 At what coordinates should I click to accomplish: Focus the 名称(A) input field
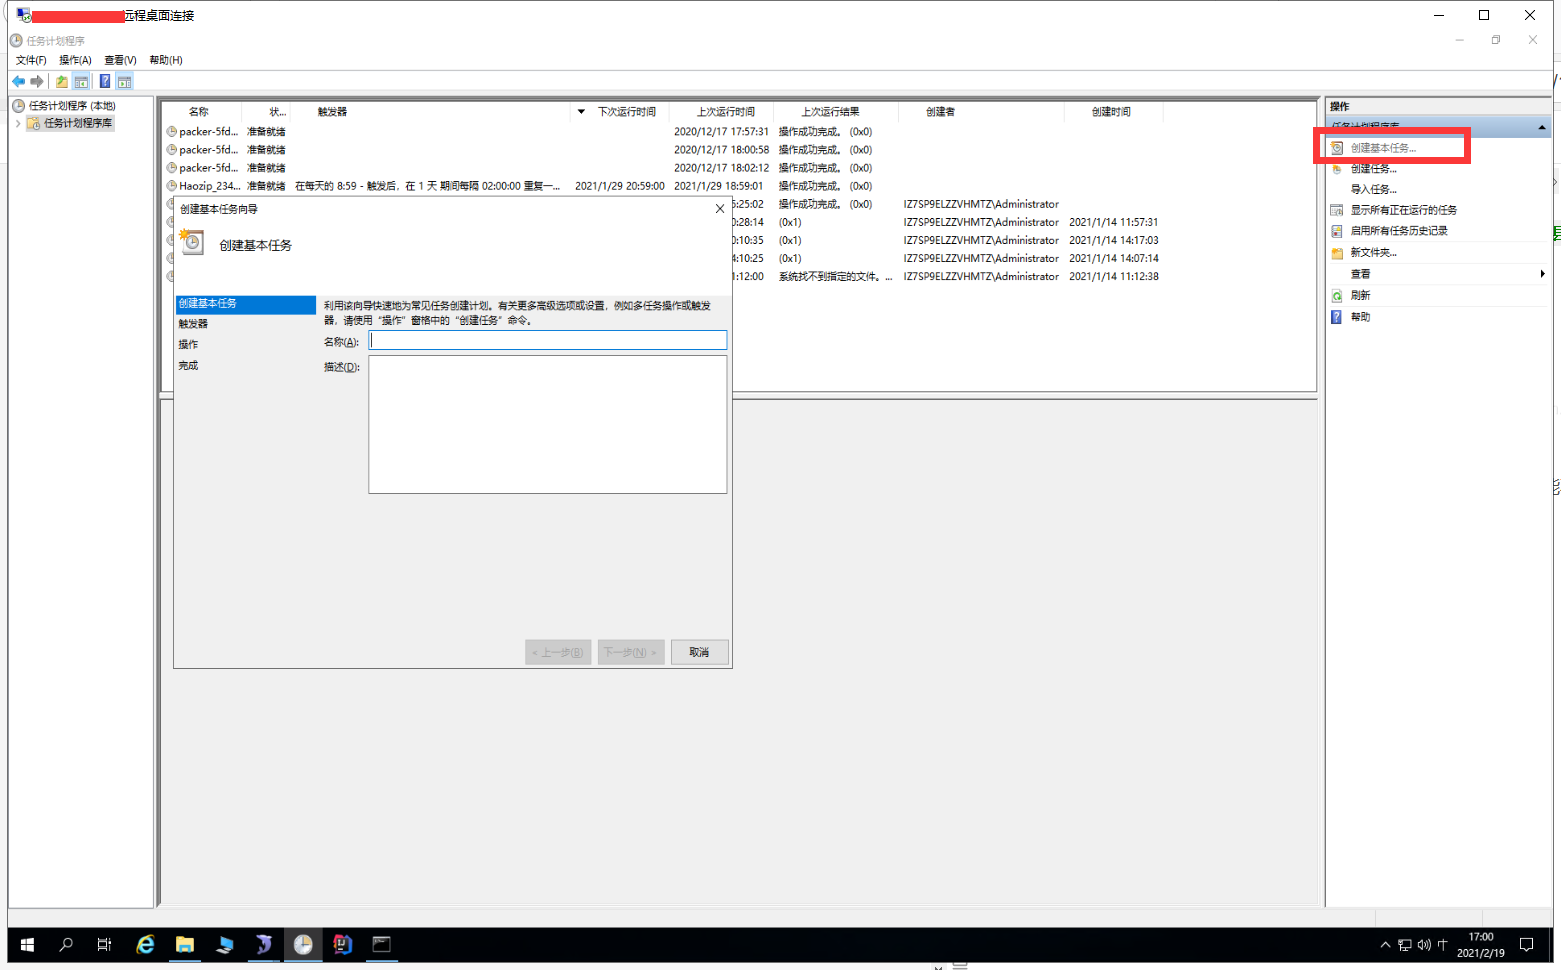548,341
